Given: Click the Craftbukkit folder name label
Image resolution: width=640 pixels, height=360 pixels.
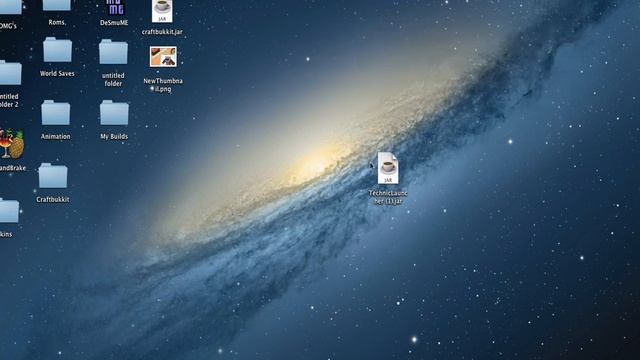Looking at the screenshot, I should [x=53, y=199].
